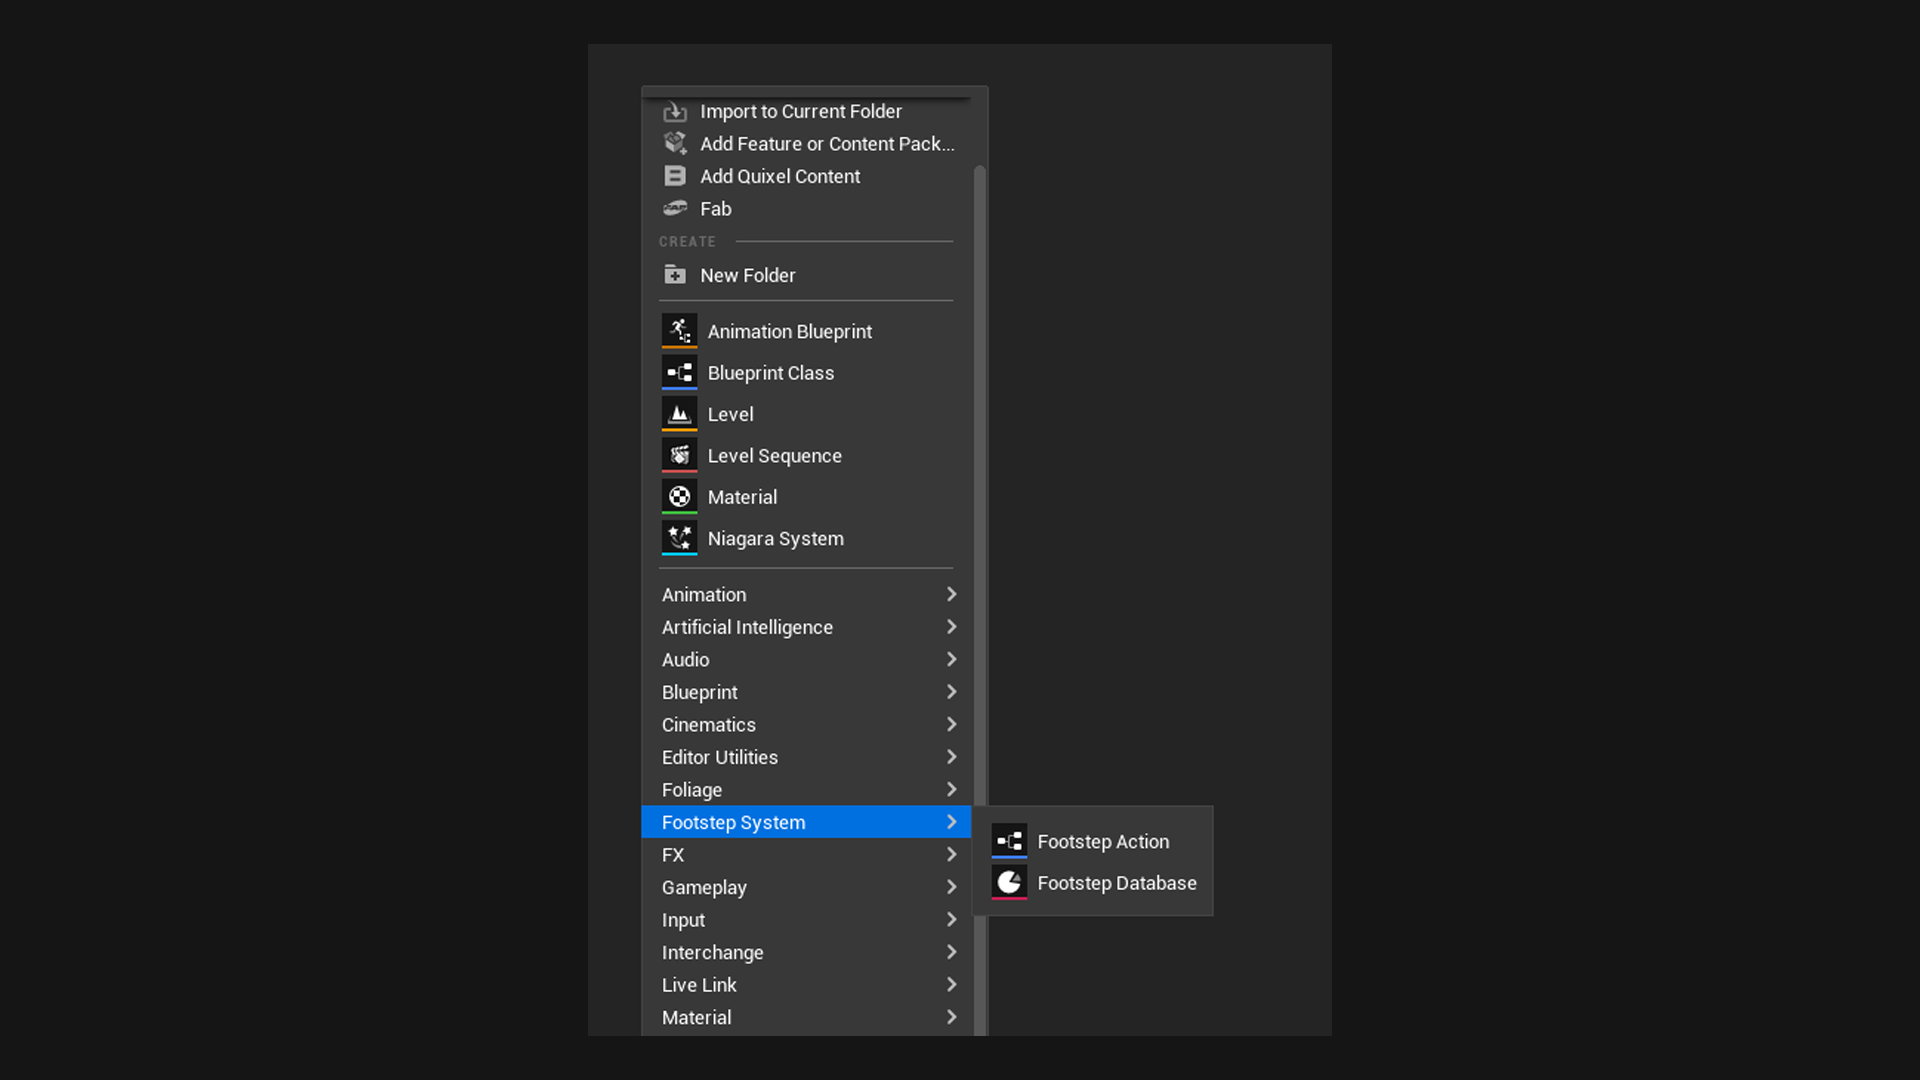Image resolution: width=1920 pixels, height=1080 pixels.
Task: Select the Footstep Action submenu item
Action: pos(1093,842)
